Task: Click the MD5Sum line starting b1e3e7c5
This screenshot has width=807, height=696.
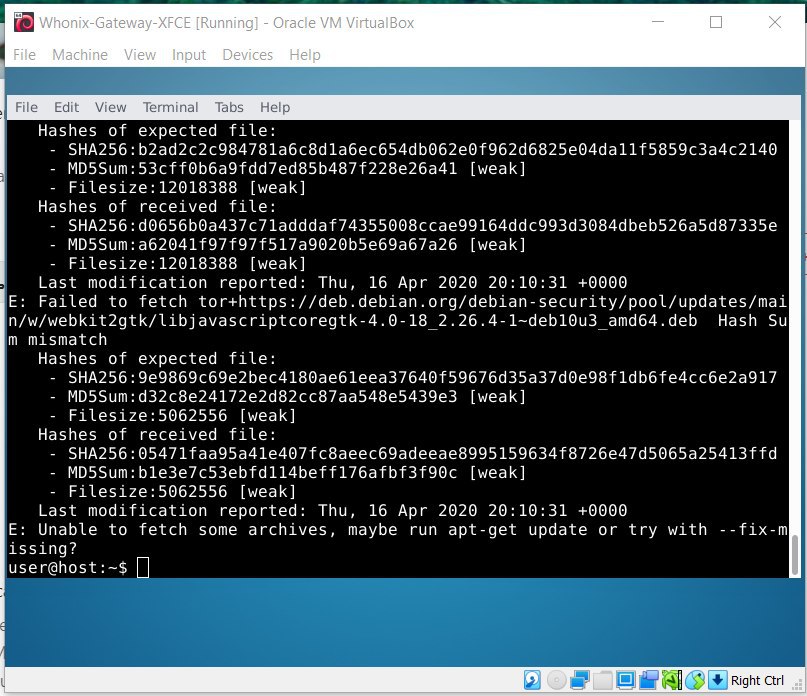Action: (x=288, y=473)
